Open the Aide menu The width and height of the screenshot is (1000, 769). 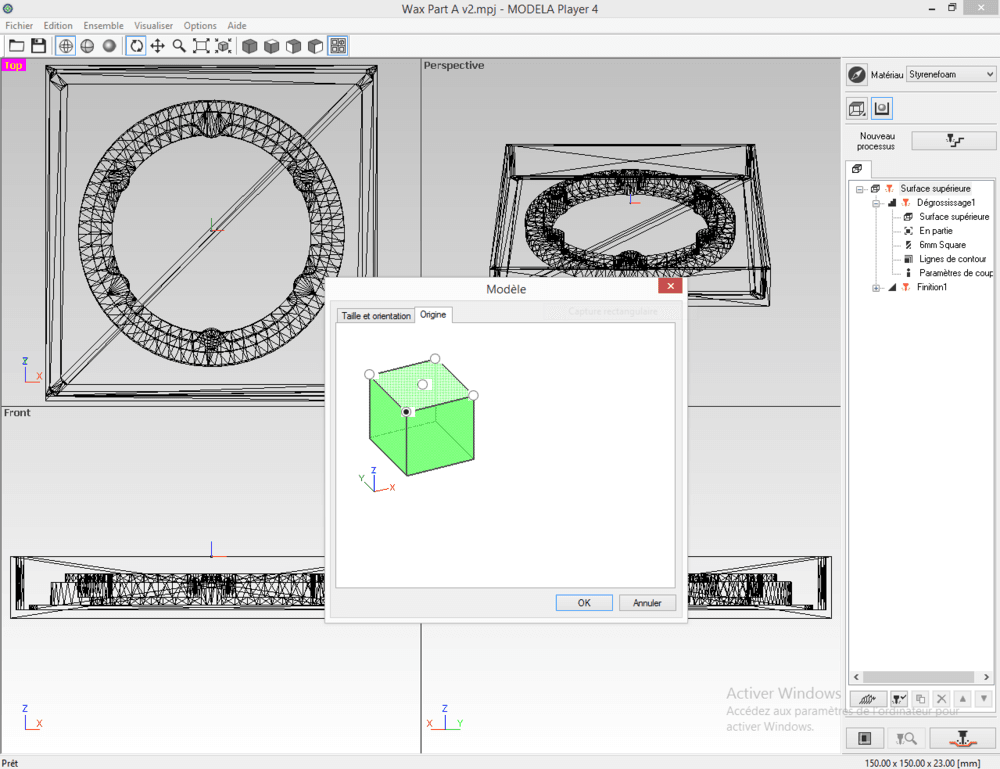(x=237, y=26)
